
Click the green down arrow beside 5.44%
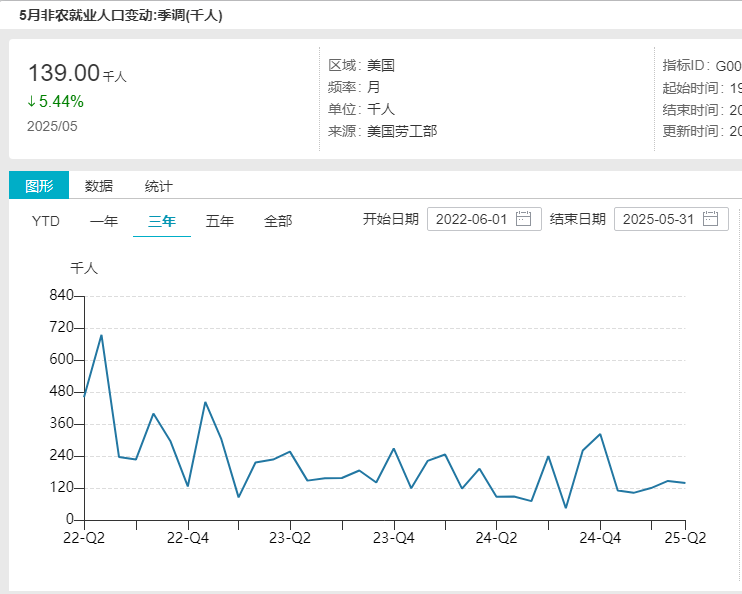coord(31,102)
